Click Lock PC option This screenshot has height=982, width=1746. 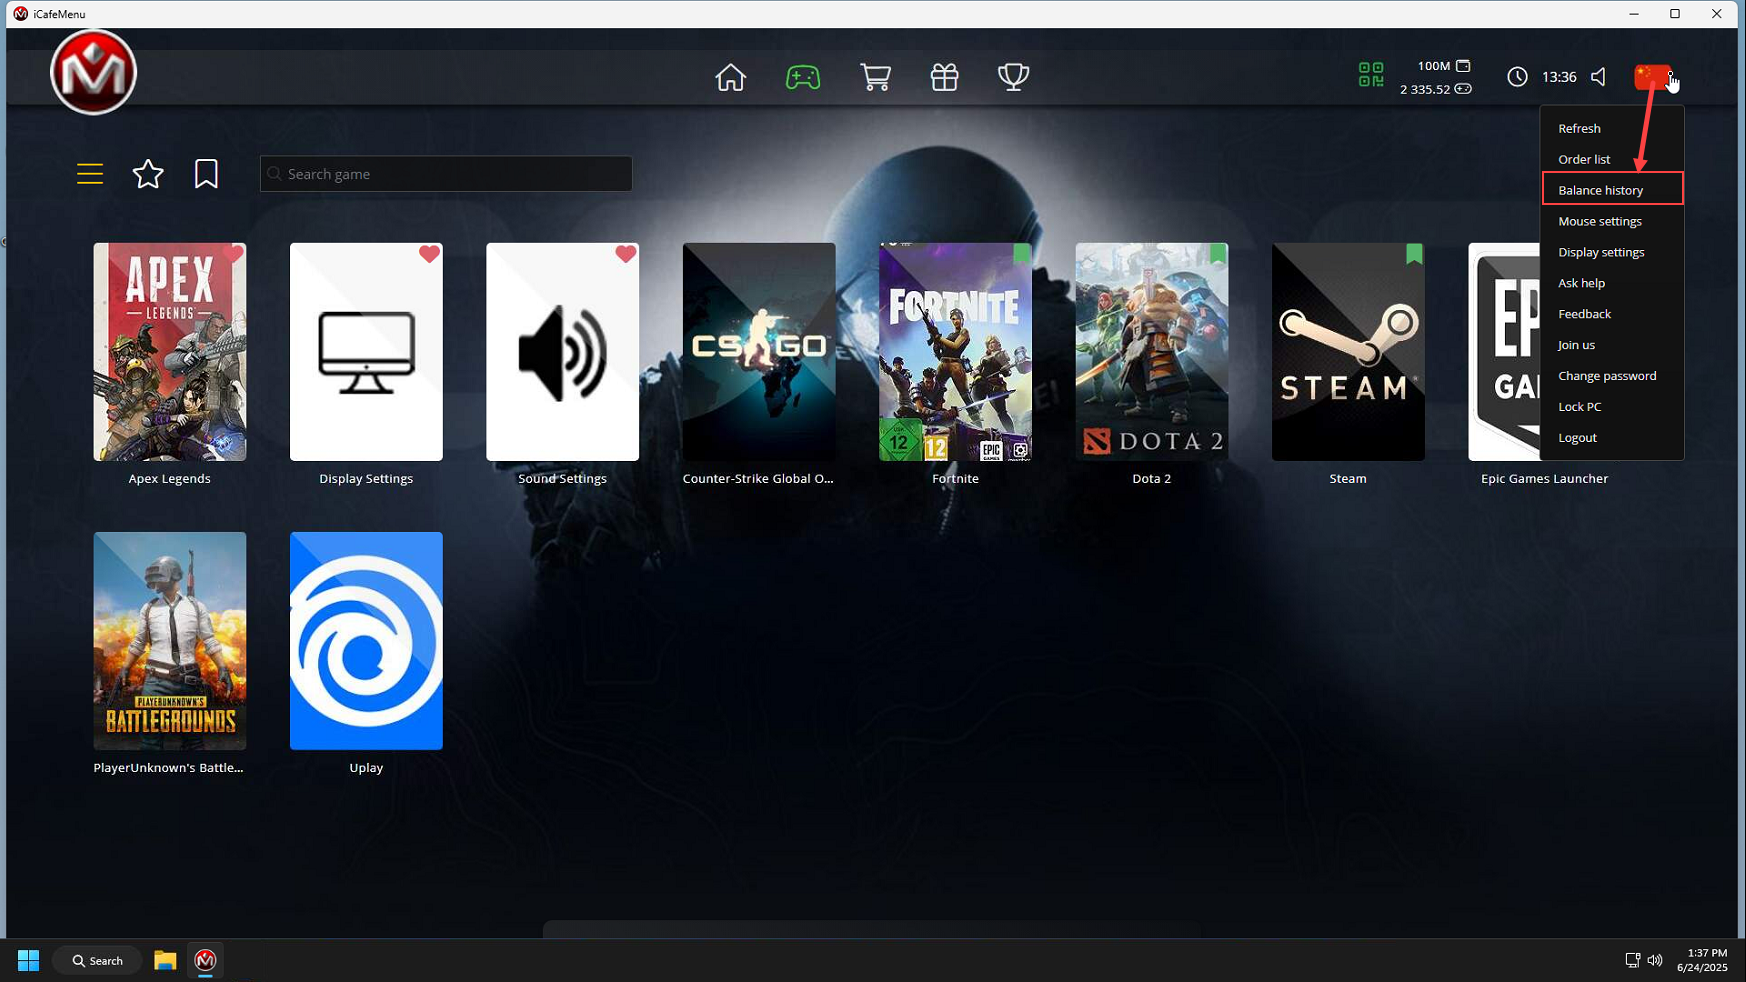tap(1579, 406)
